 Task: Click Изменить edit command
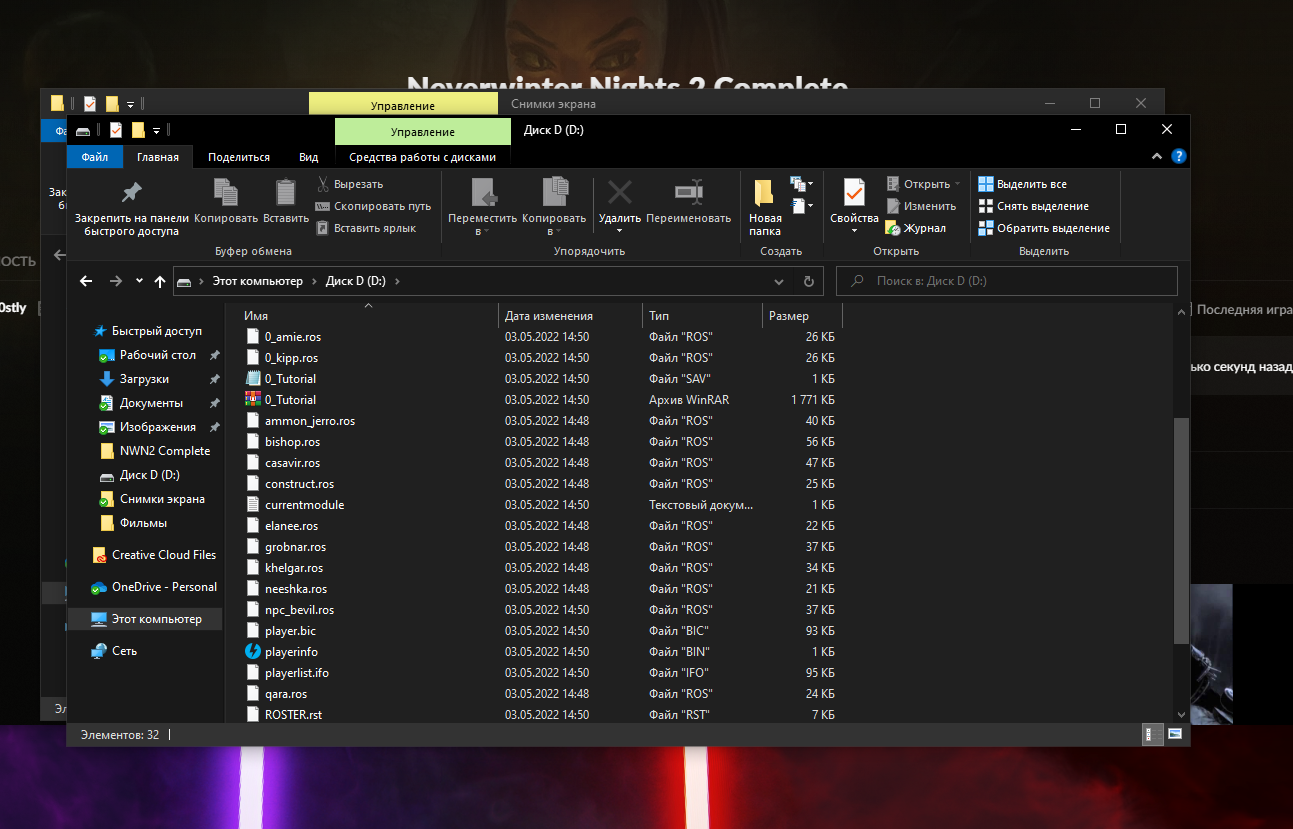pos(921,206)
